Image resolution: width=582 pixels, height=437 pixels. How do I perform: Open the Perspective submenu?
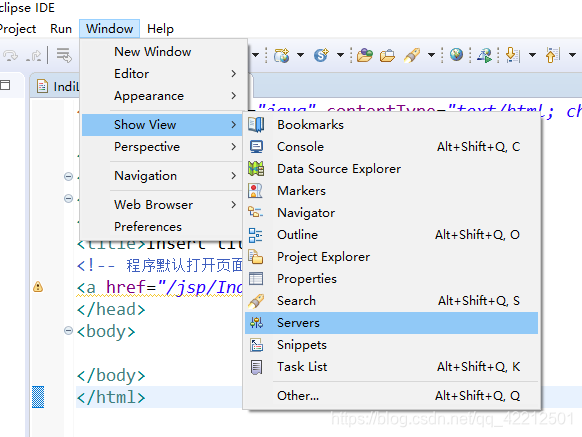[163, 147]
